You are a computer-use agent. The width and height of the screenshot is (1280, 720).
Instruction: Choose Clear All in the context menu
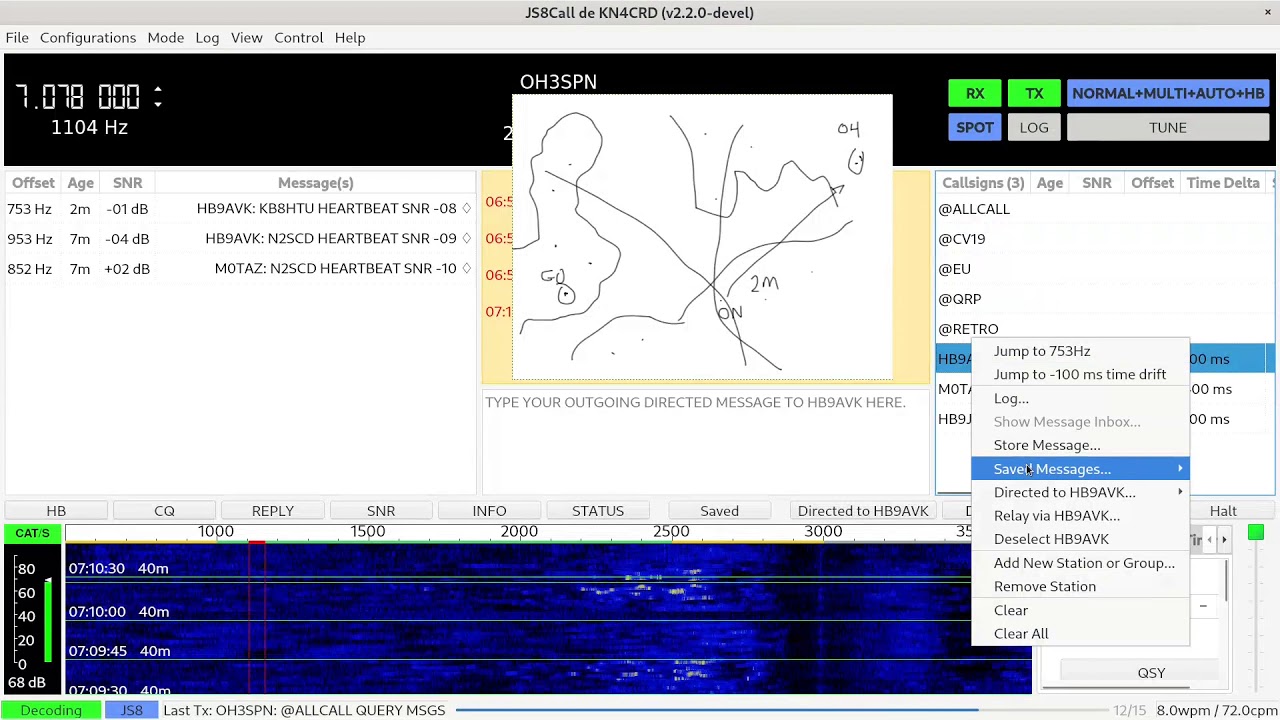click(1080, 633)
